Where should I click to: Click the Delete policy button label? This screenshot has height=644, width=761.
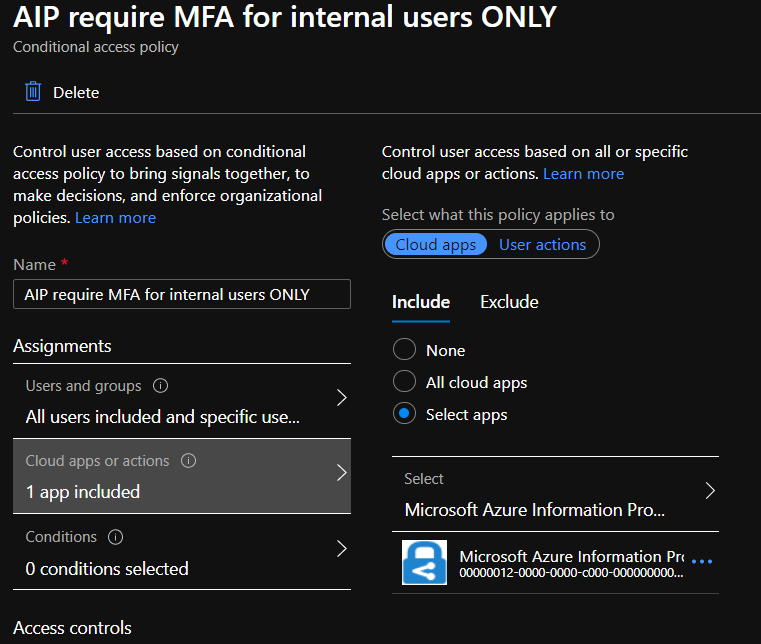76,93
